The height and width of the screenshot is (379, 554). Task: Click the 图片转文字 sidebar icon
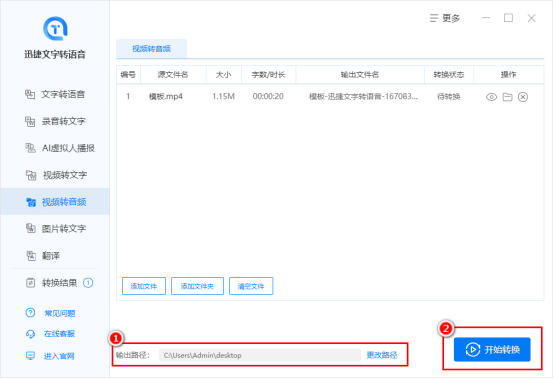pyautogui.click(x=31, y=229)
